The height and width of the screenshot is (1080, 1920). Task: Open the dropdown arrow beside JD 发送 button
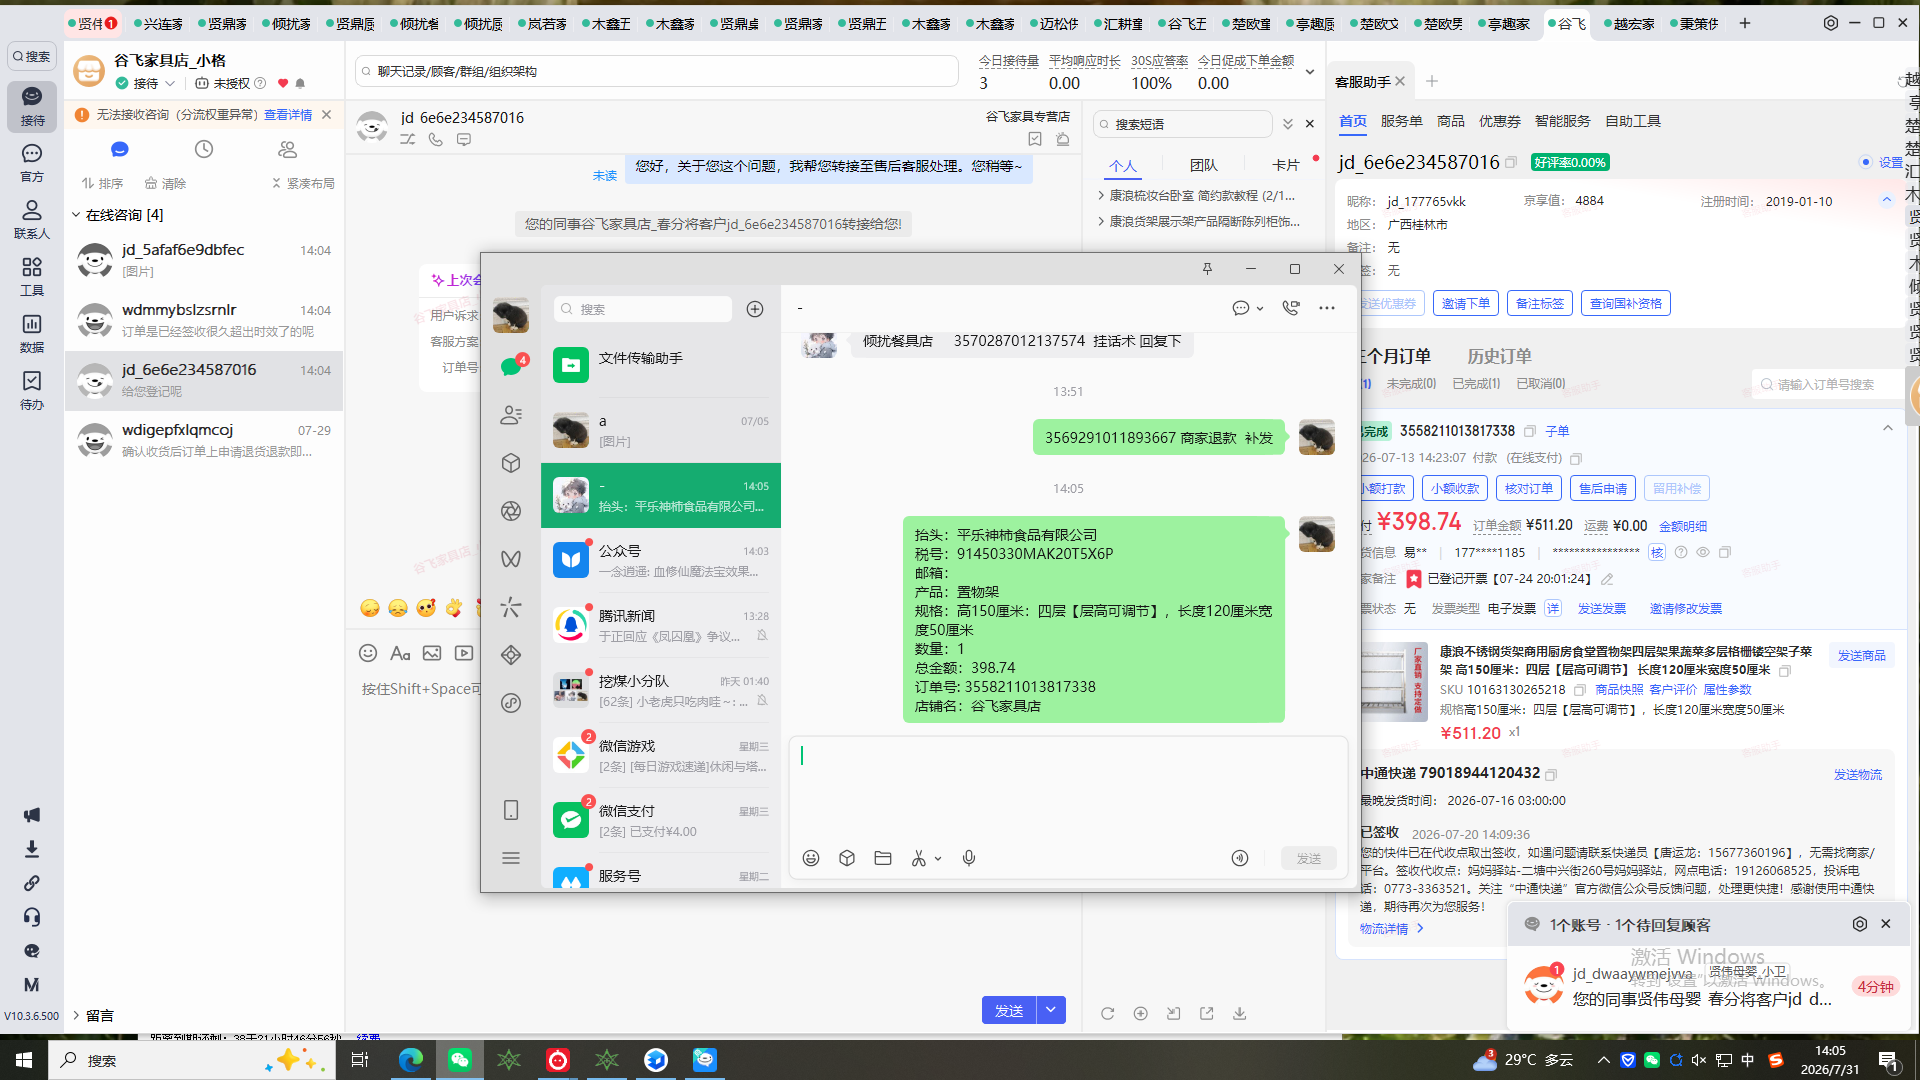[1051, 1010]
